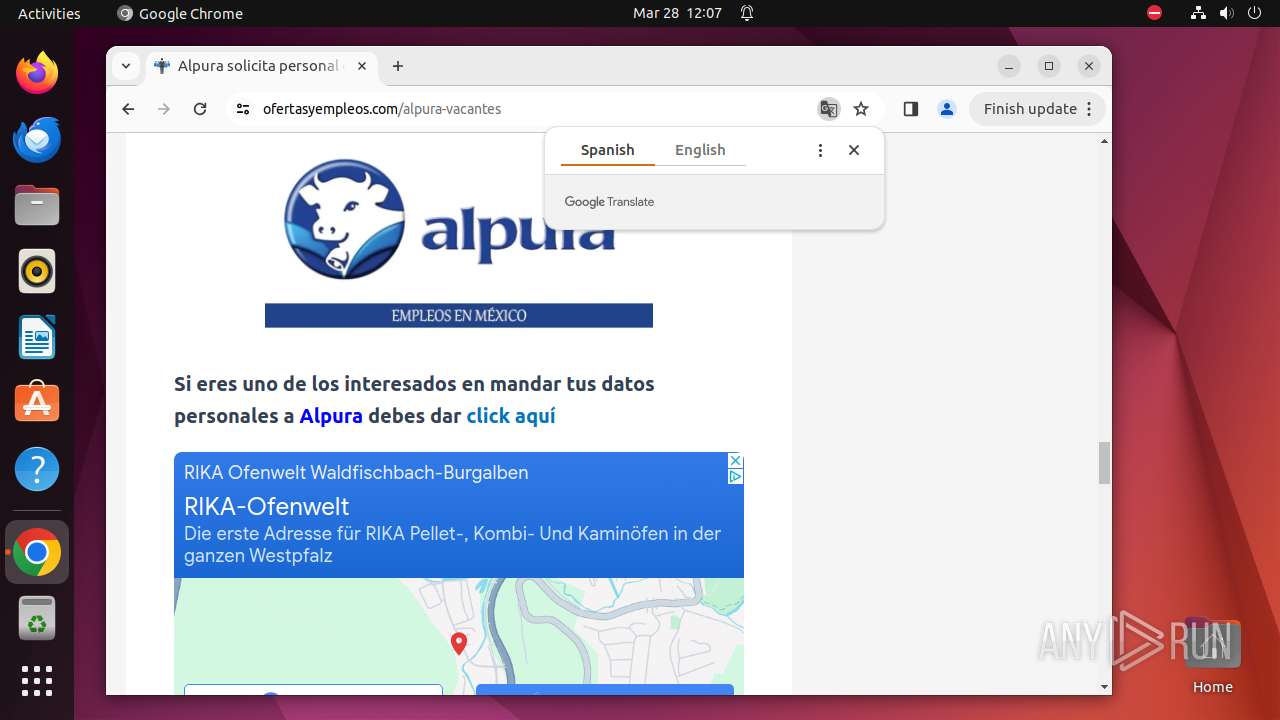
Task: Open the Help application
Action: [x=37, y=469]
